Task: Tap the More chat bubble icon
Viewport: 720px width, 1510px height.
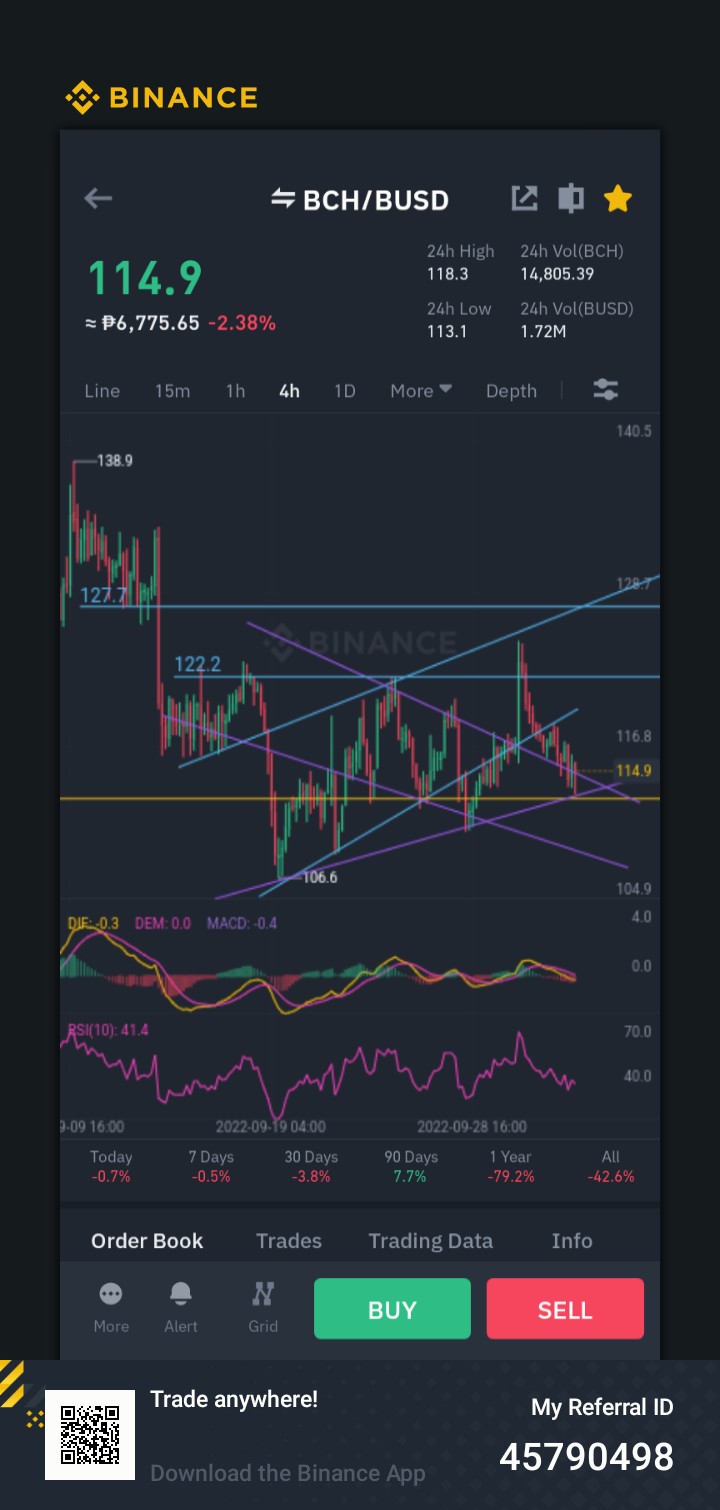Action: click(x=111, y=1294)
